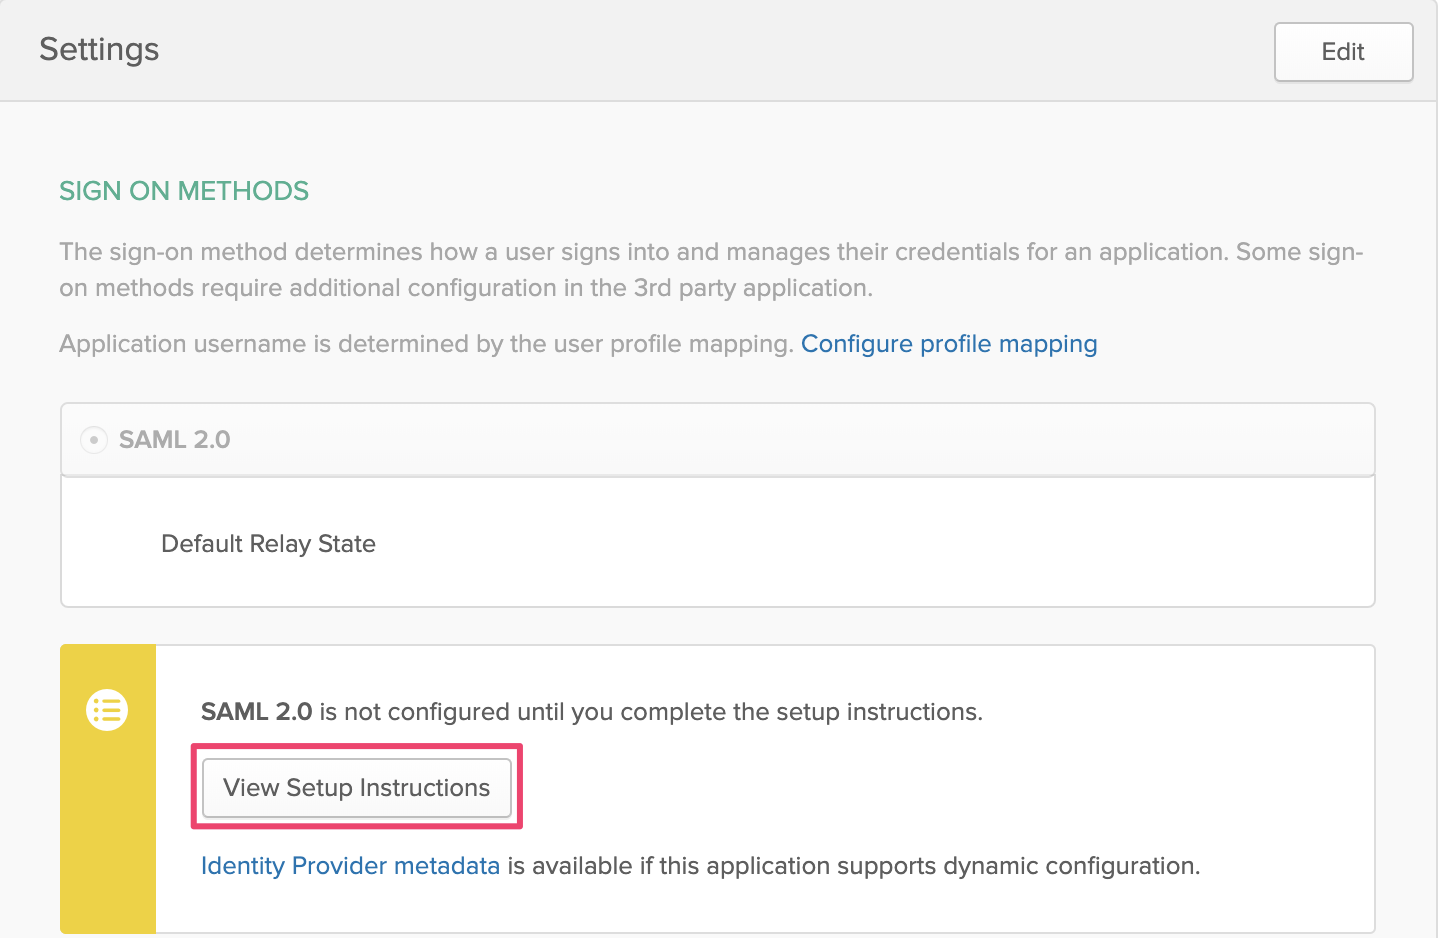Click the sign-on method description paragraph
The height and width of the screenshot is (938, 1438).
(711, 270)
